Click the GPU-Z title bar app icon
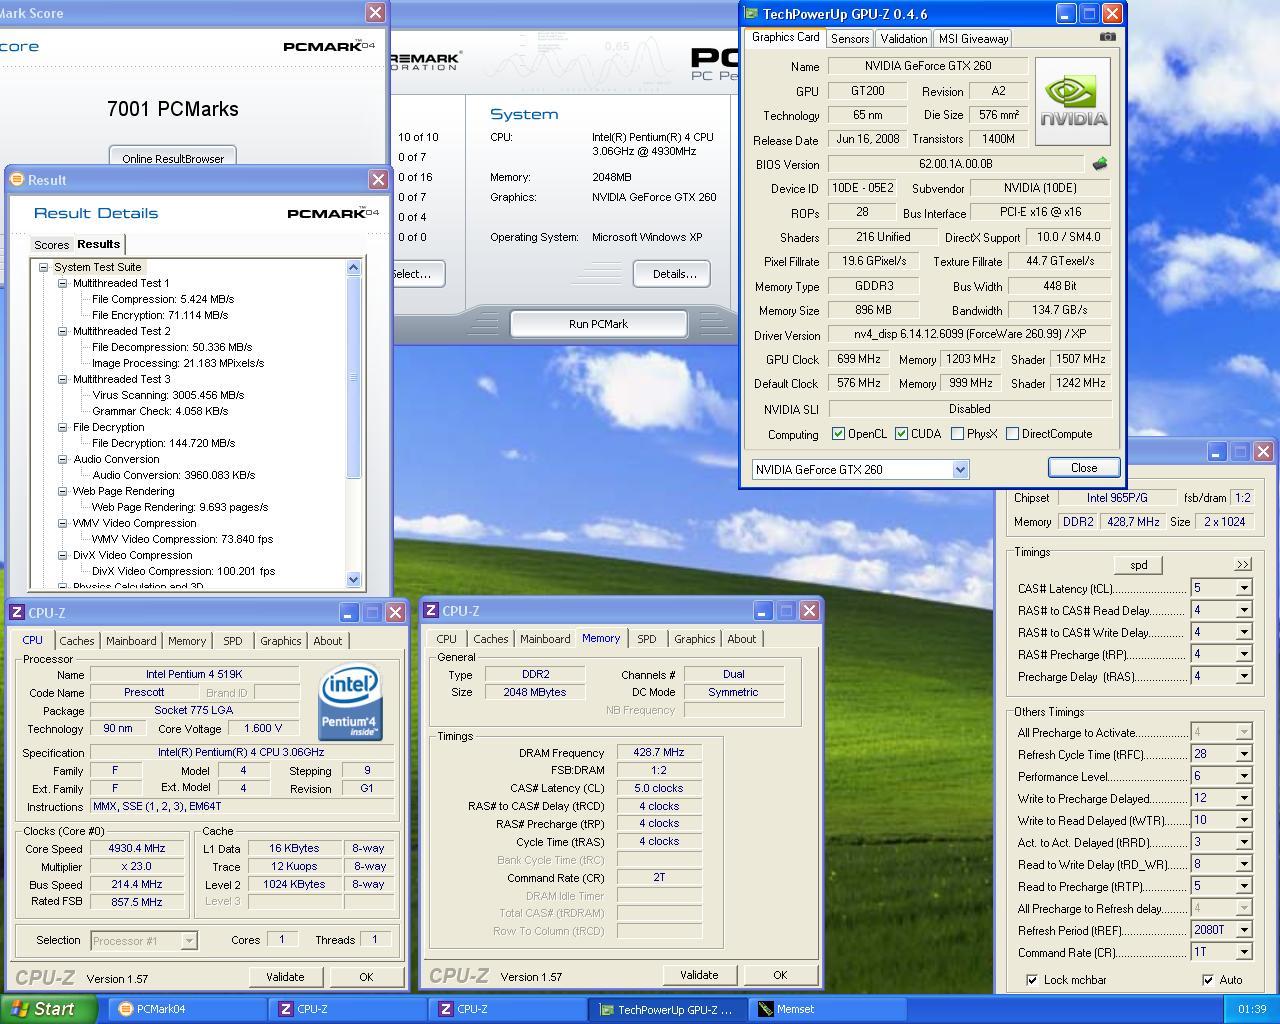Screen dimensions: 1280x1024 752,14
